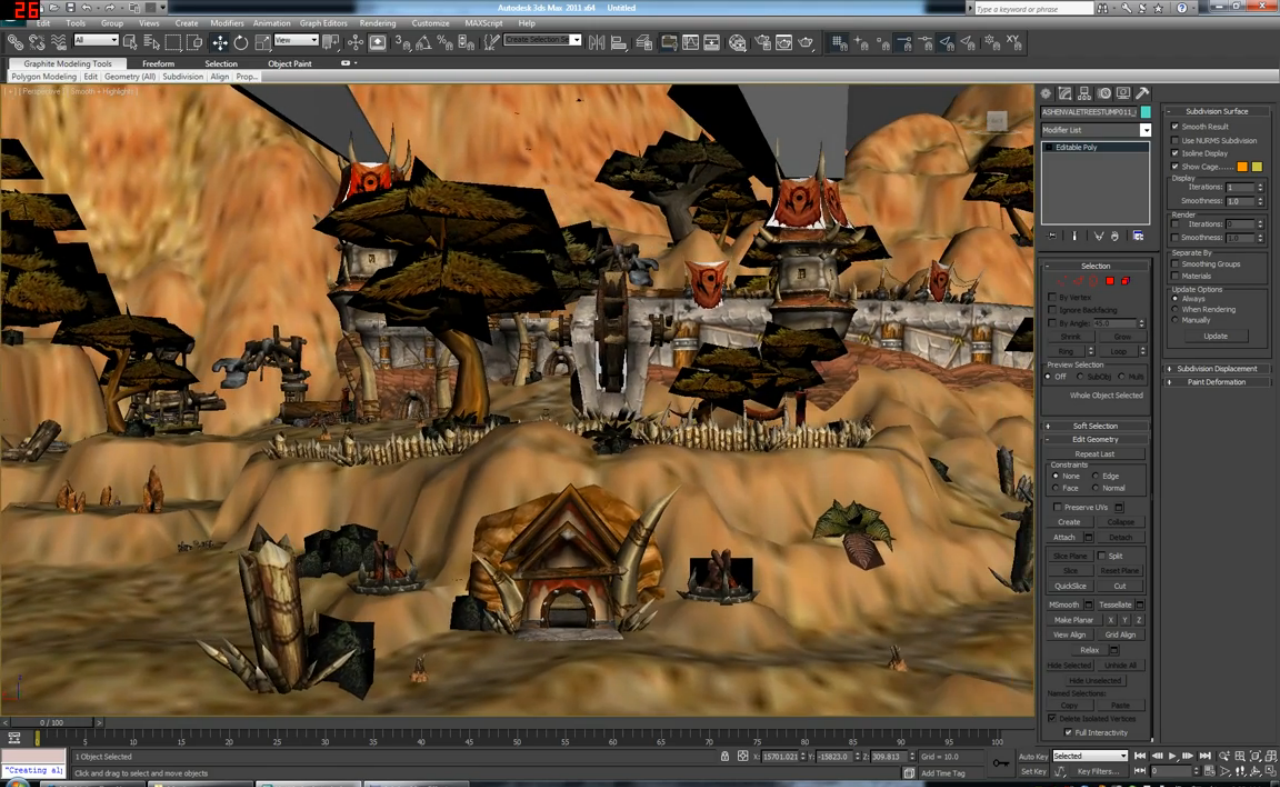This screenshot has width=1280, height=787.
Task: Toggle the Percent Snap icon
Action: pos(445,43)
